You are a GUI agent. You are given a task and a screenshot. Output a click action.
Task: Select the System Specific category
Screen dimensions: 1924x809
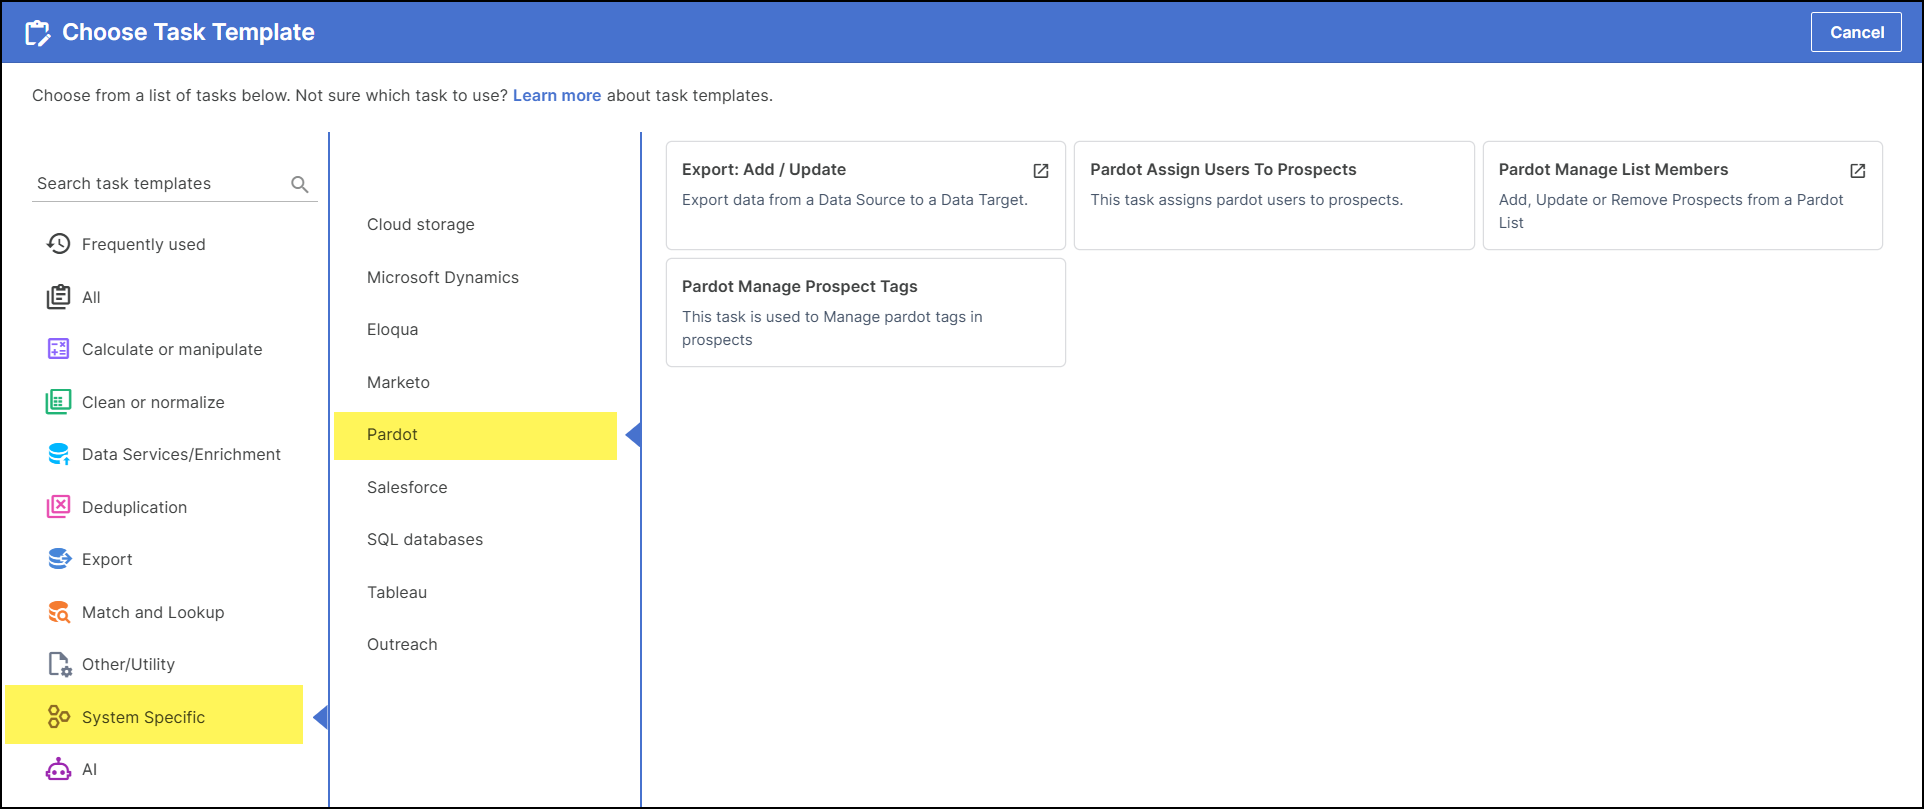[154, 715]
